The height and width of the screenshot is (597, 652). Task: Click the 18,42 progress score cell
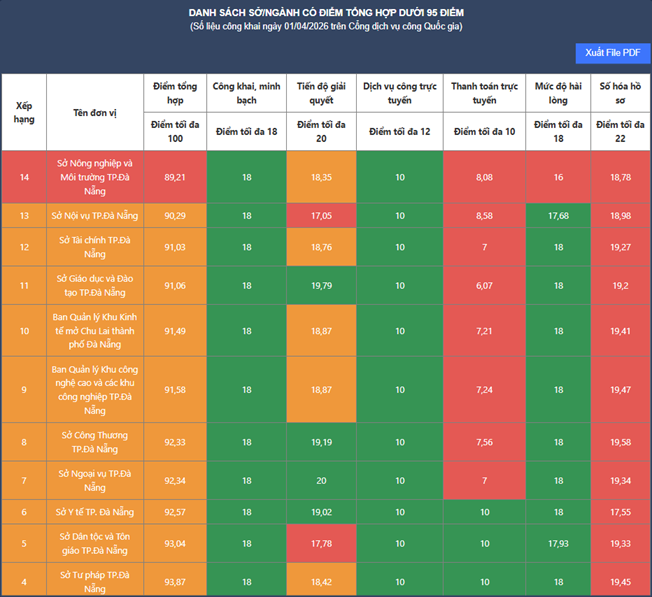(x=321, y=579)
